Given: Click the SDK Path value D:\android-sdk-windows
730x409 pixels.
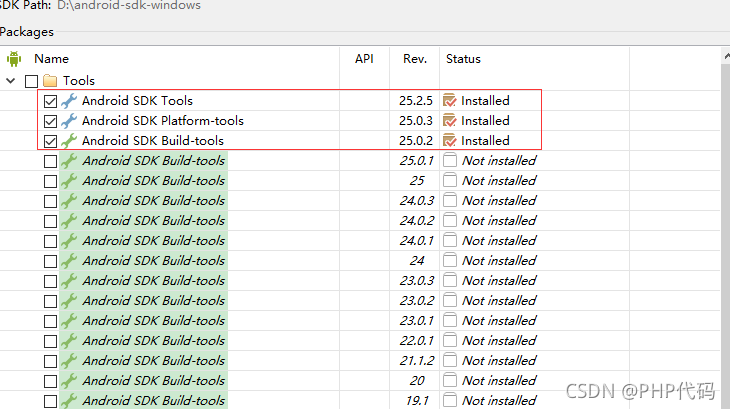Looking at the screenshot, I should (129, 6).
